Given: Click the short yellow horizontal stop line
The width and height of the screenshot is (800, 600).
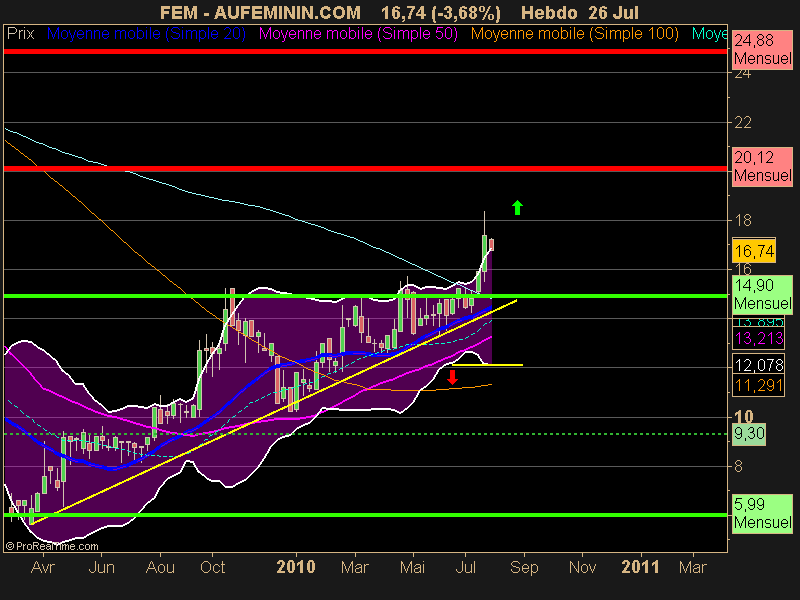Looking at the screenshot, I should tap(487, 365).
